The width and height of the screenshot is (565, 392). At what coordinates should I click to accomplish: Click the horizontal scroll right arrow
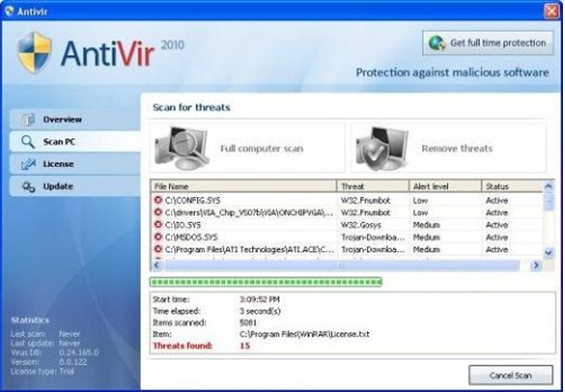(536, 265)
